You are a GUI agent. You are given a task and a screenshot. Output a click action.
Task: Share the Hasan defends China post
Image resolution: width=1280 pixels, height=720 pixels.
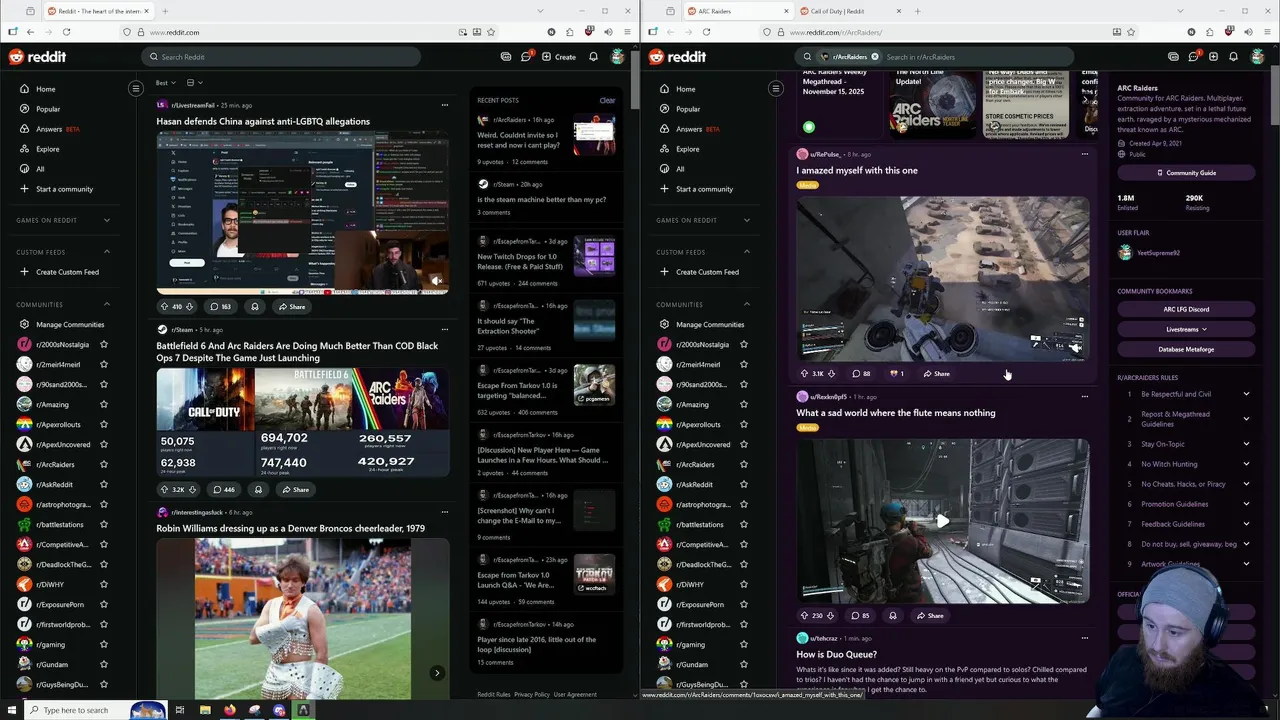point(292,307)
